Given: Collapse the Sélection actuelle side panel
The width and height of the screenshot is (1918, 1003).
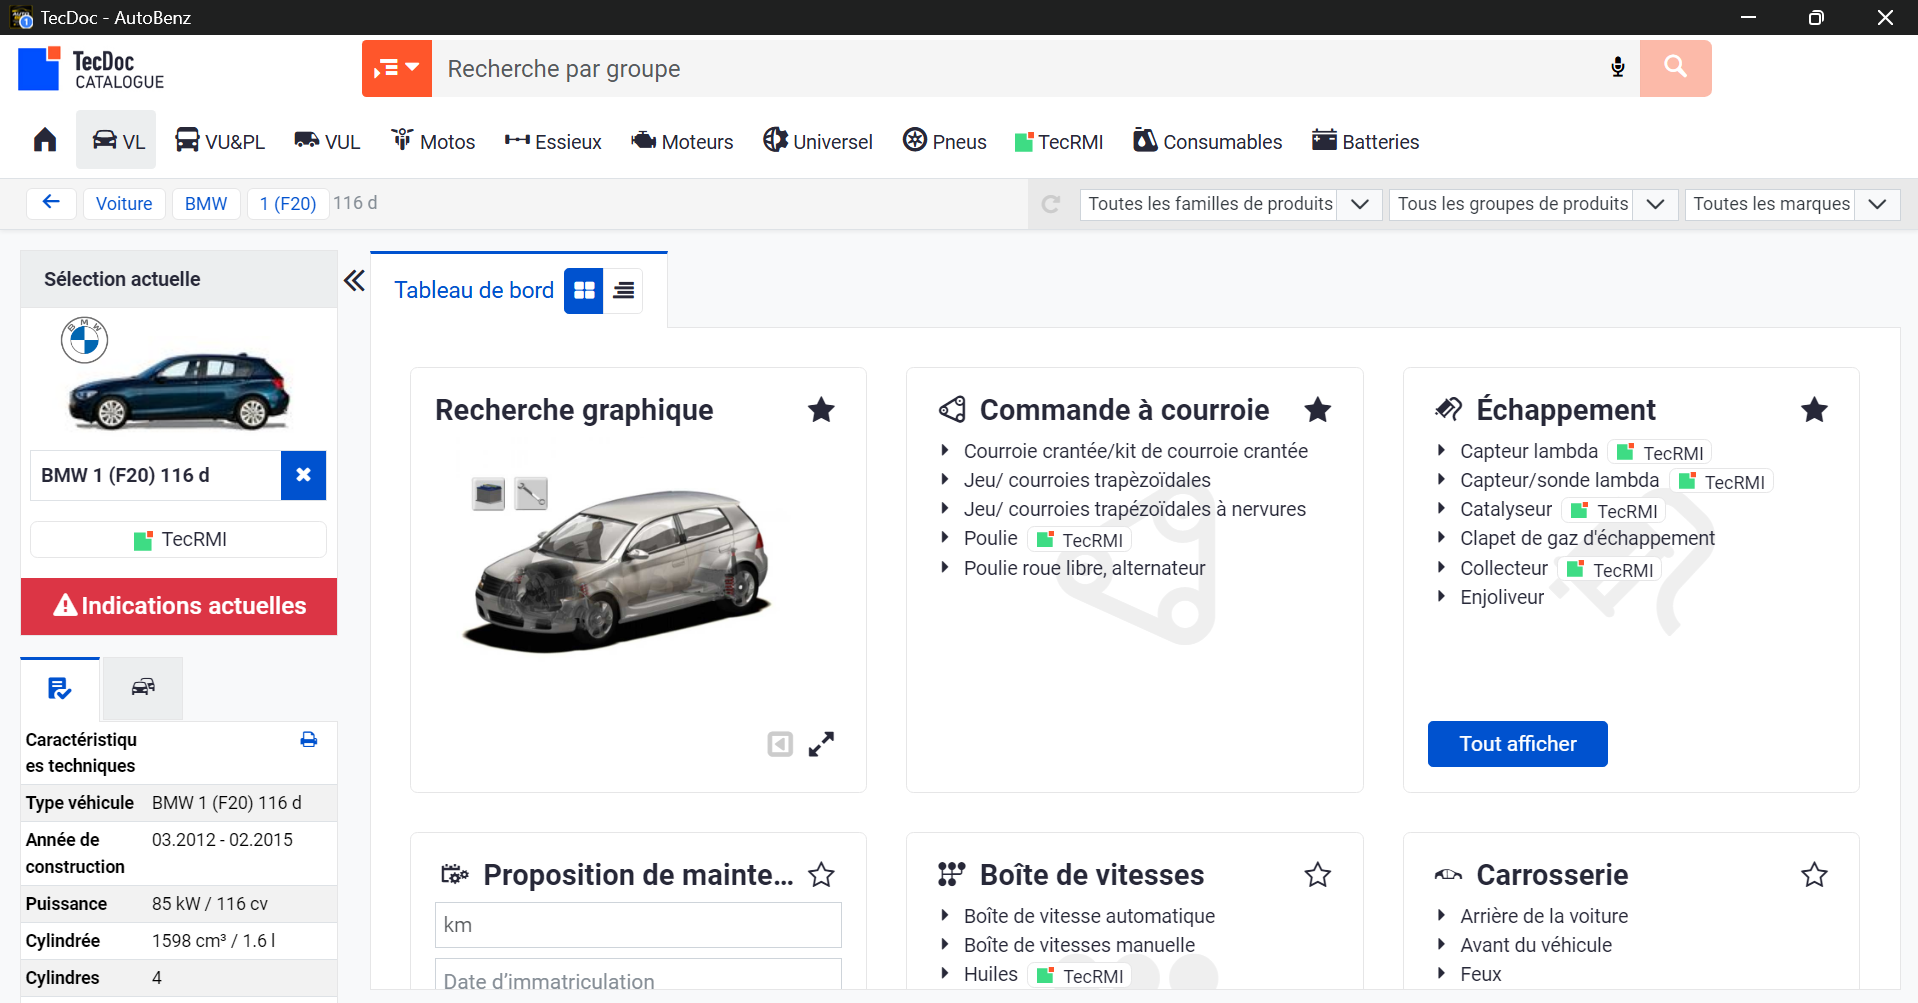Looking at the screenshot, I should pyautogui.click(x=354, y=280).
